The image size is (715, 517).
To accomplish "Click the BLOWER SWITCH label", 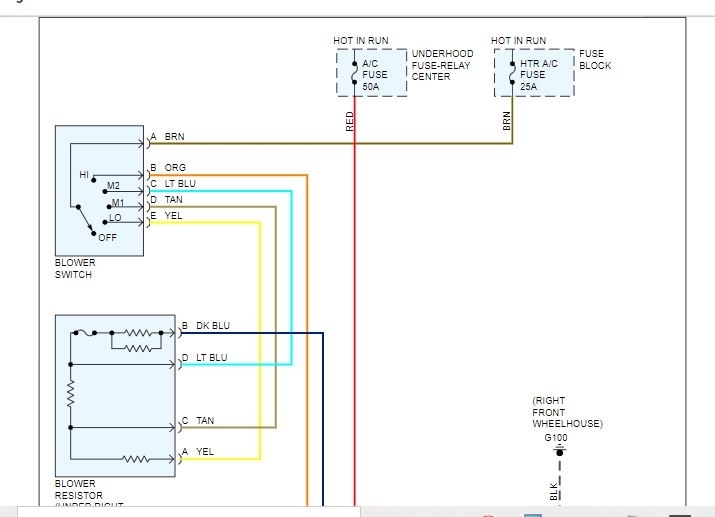I will tap(75, 269).
